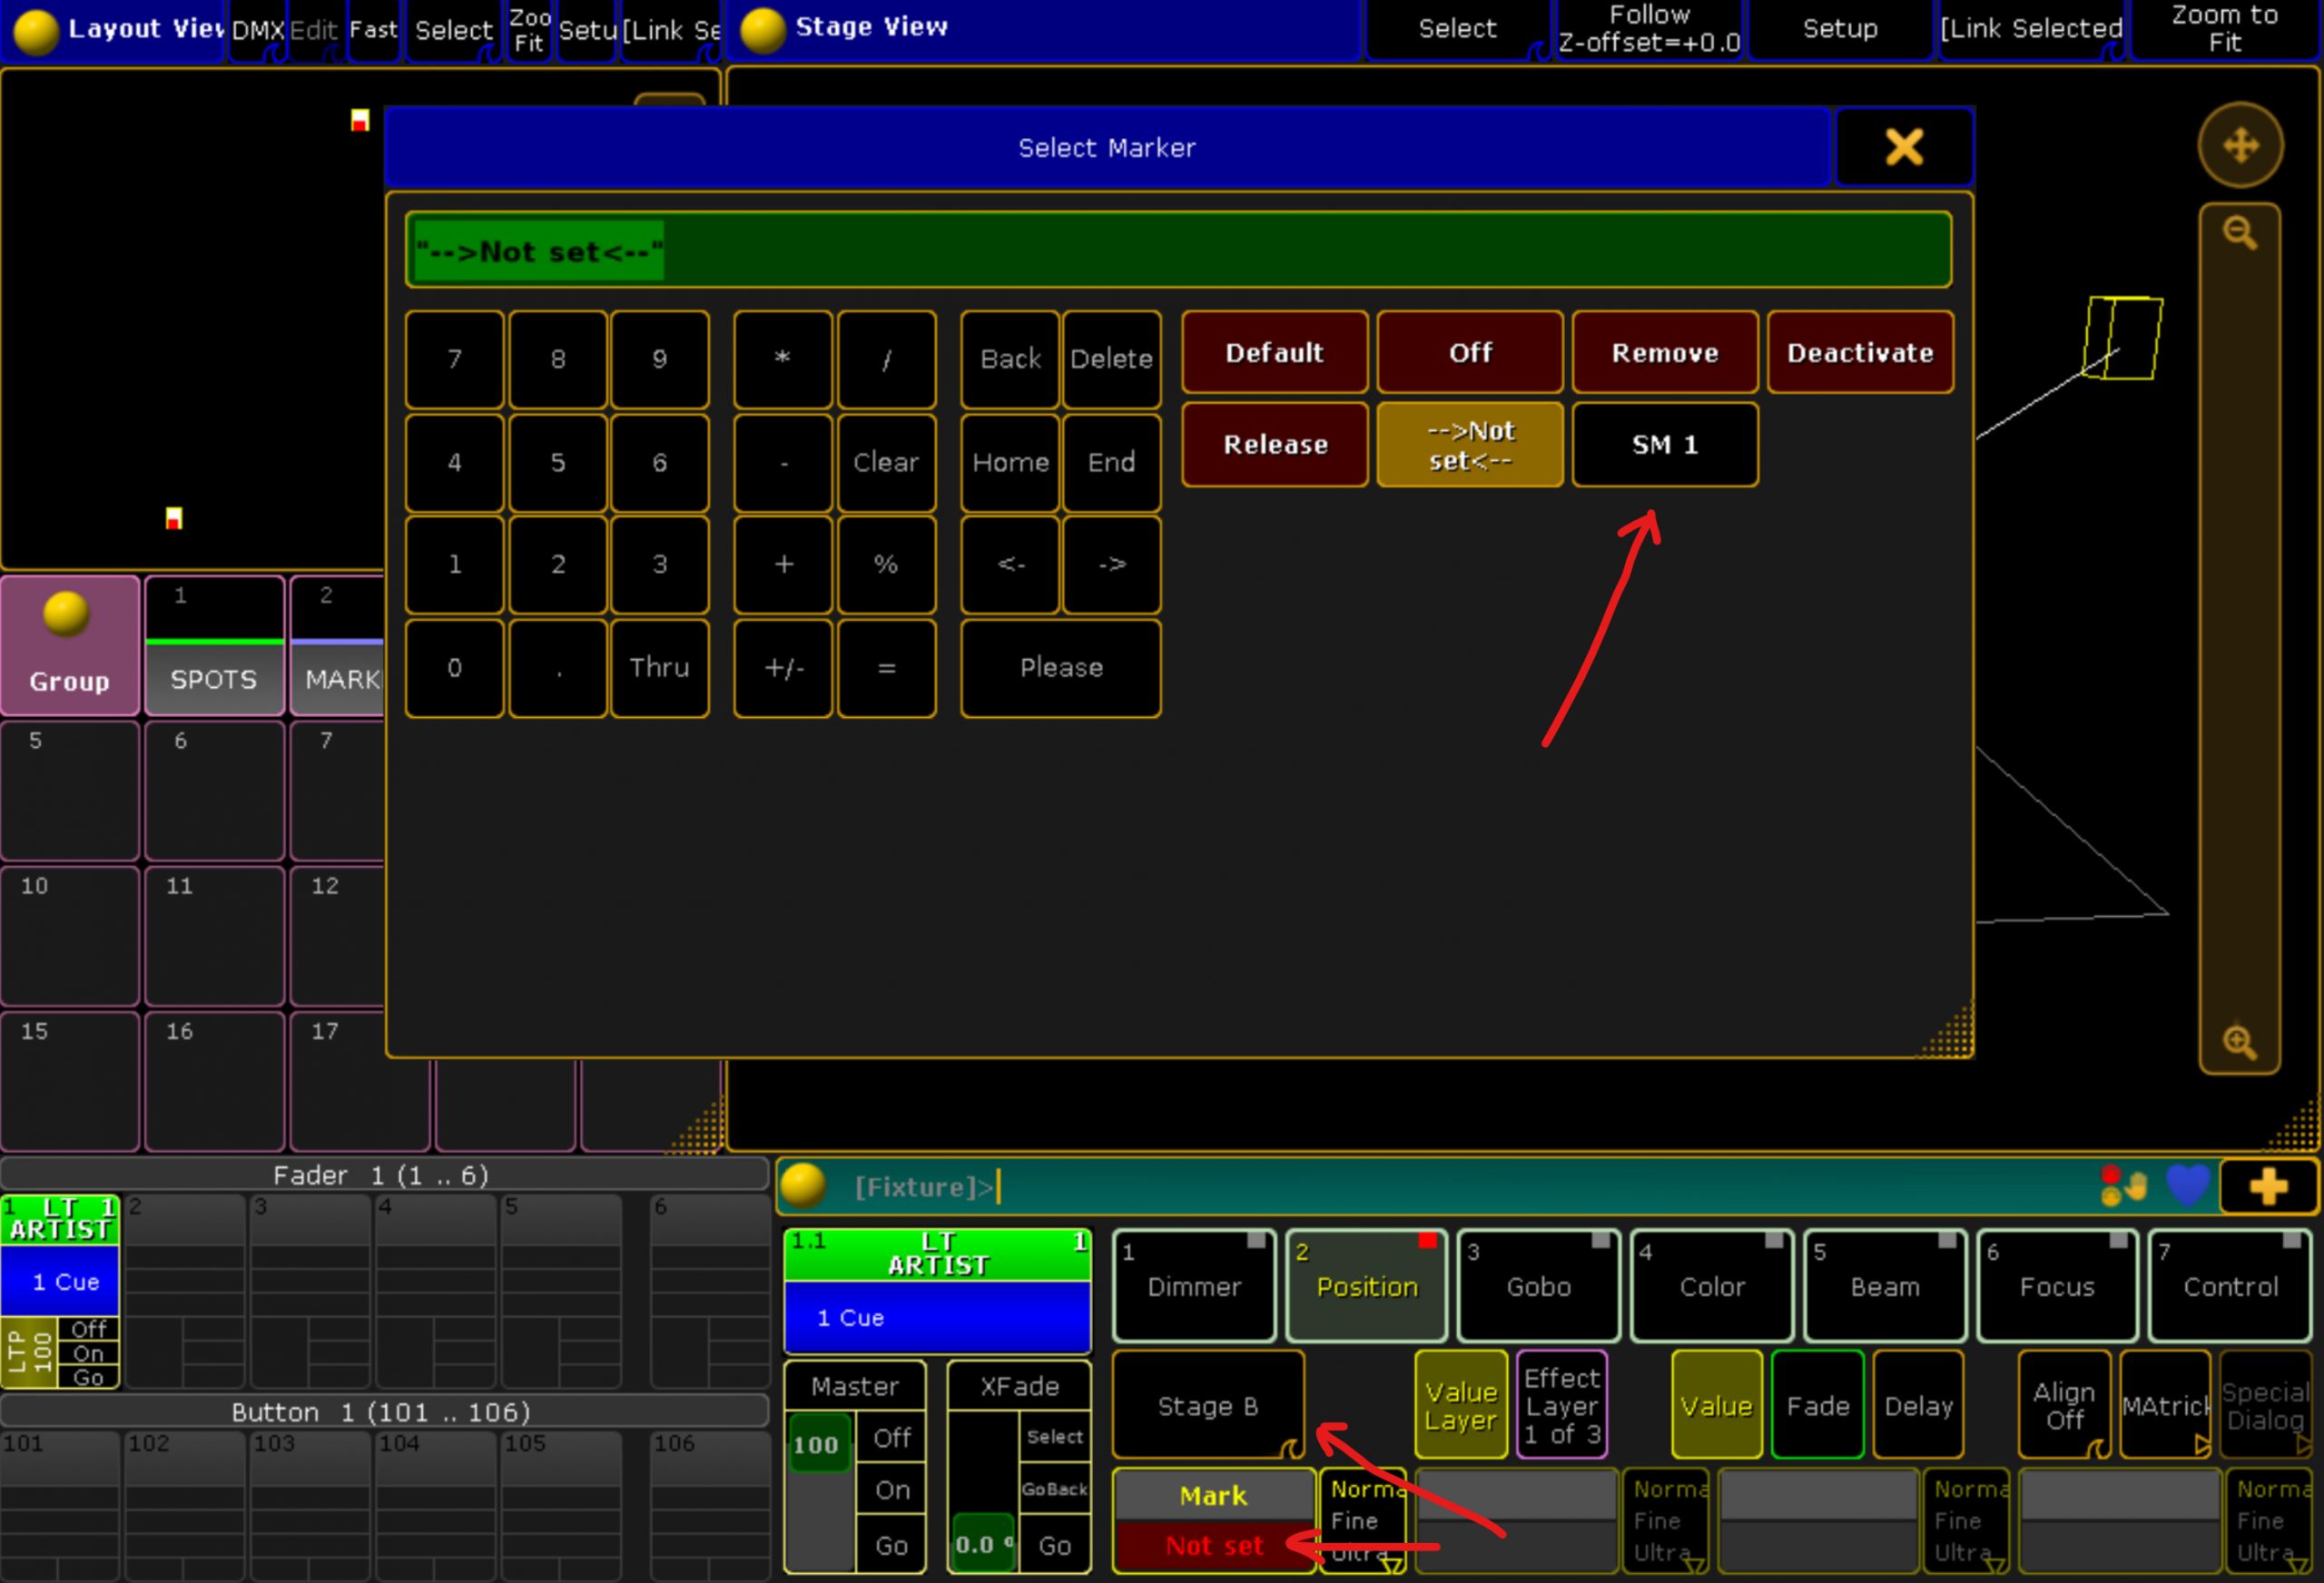The height and width of the screenshot is (1583, 2324).
Task: Toggle the Align Off button
Action: pyautogui.click(x=2064, y=1405)
